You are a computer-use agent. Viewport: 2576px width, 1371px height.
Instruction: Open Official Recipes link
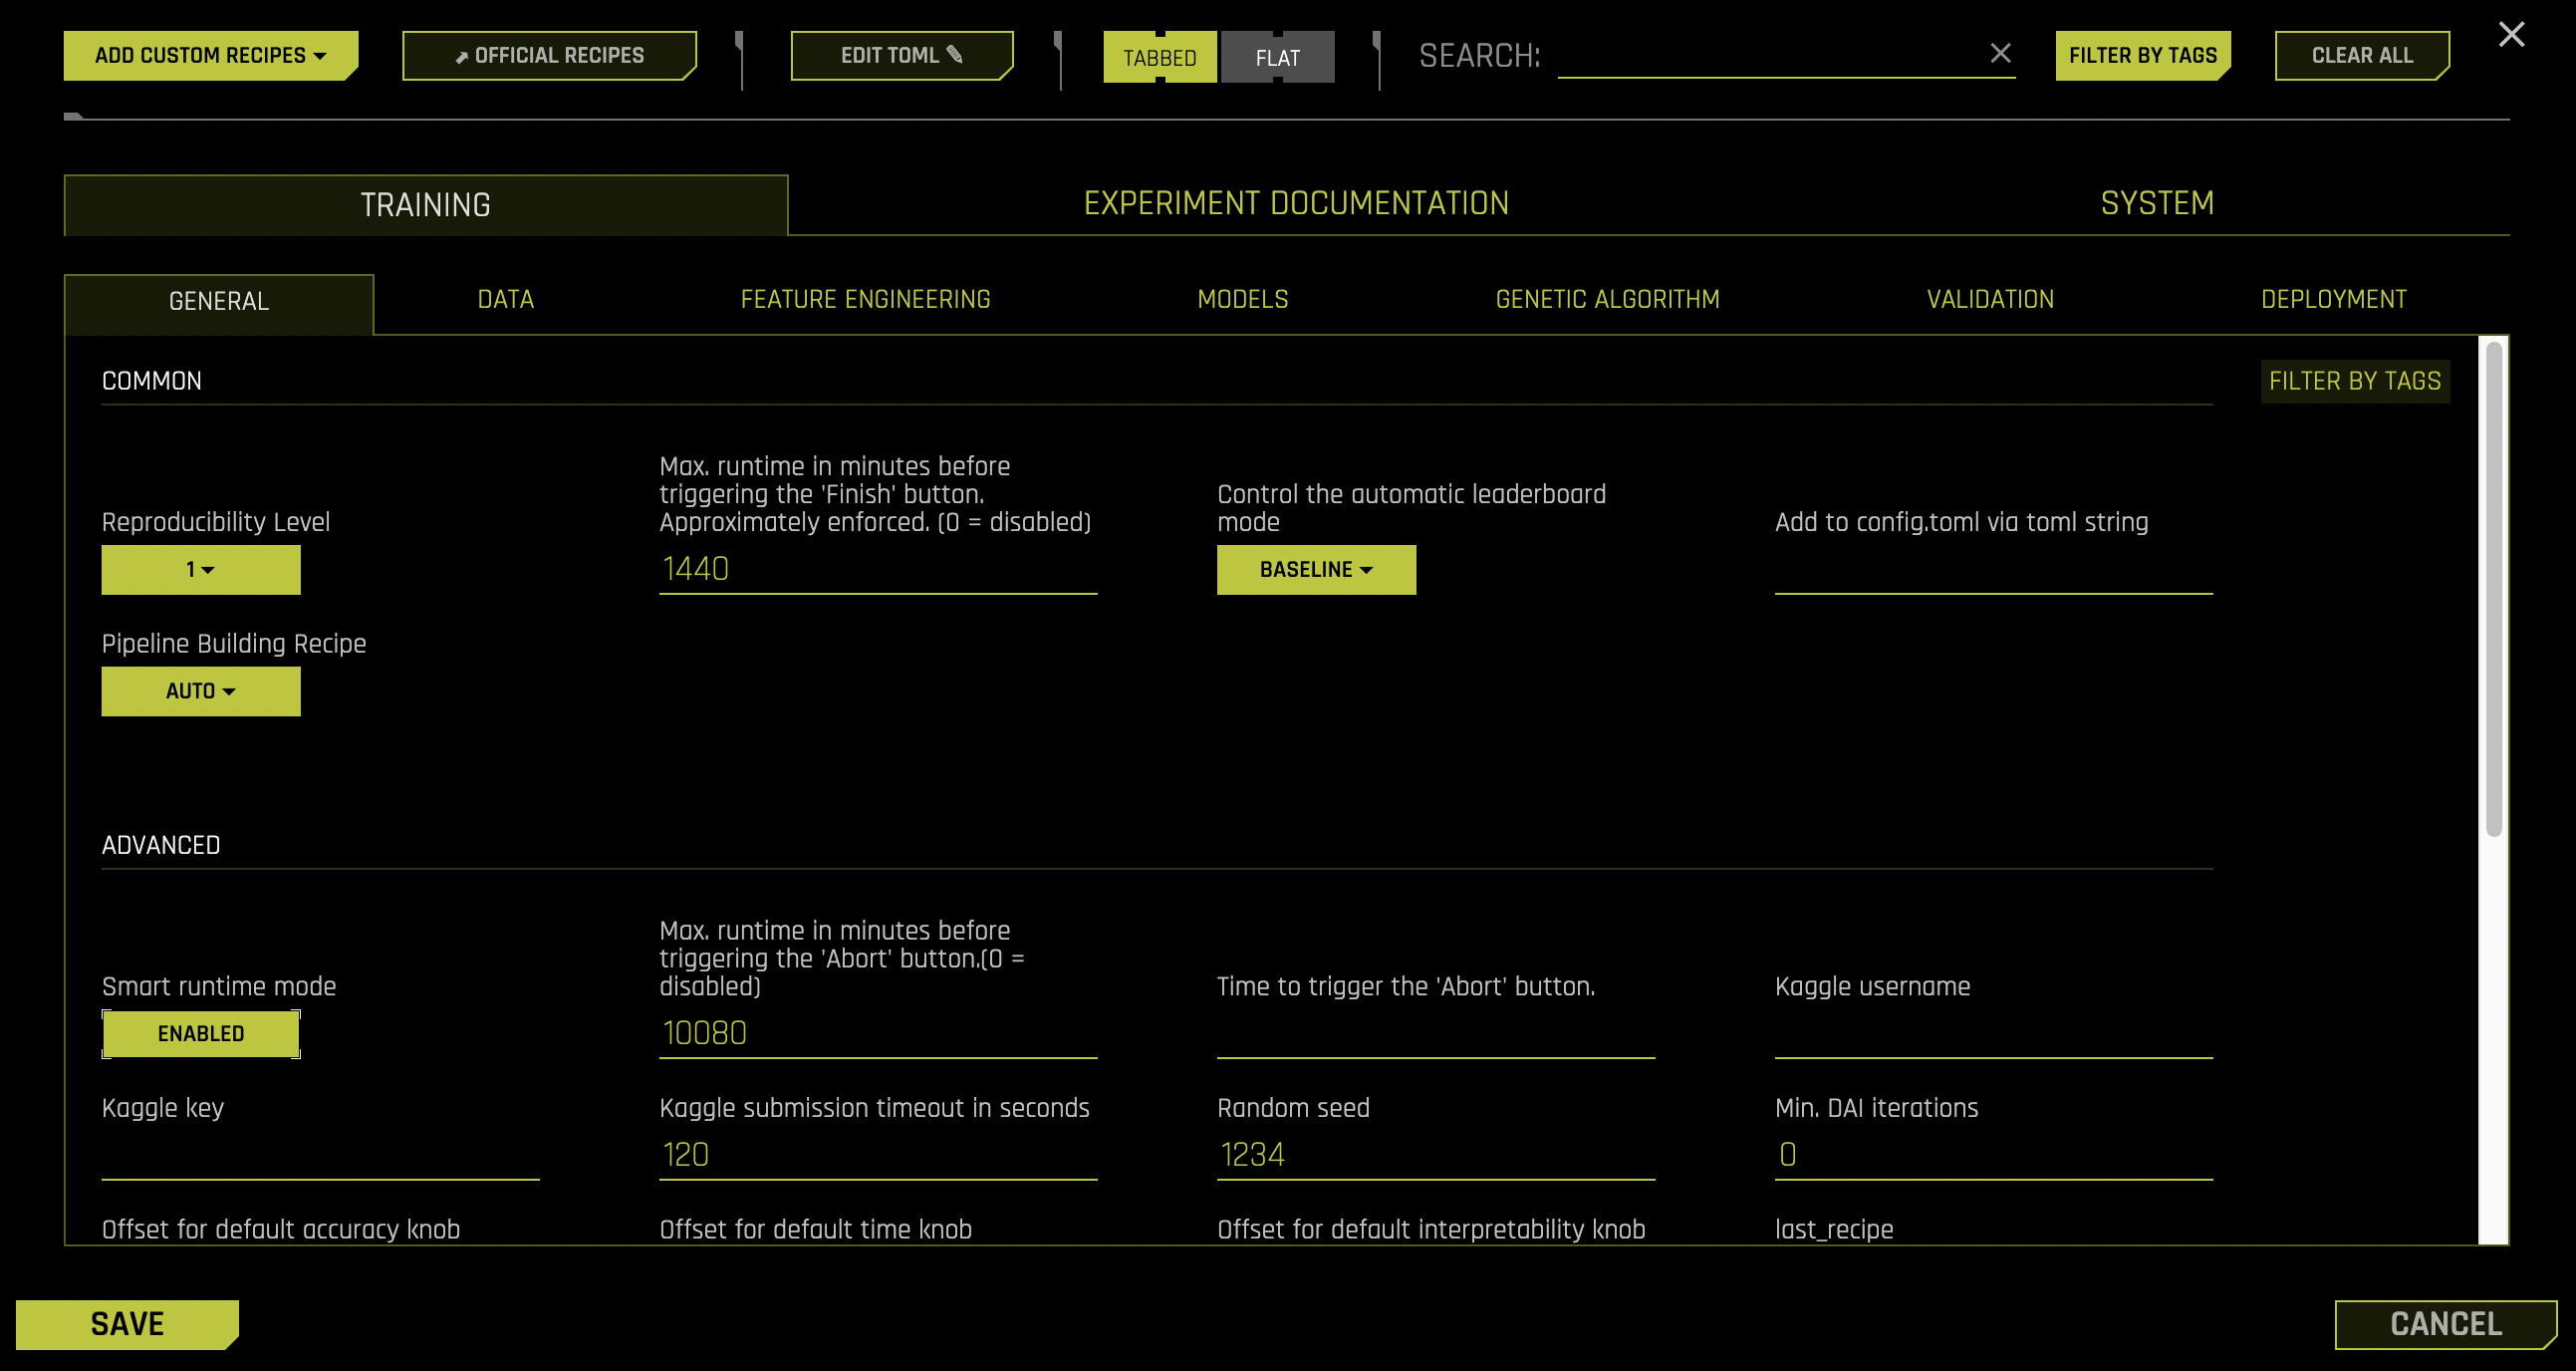[549, 55]
